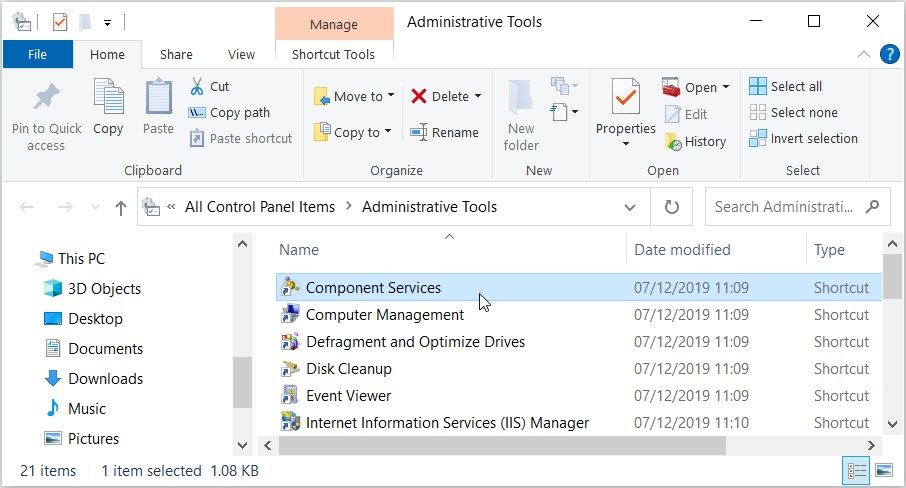The height and width of the screenshot is (488, 906).
Task: Click the search magnifier icon
Action: point(872,207)
